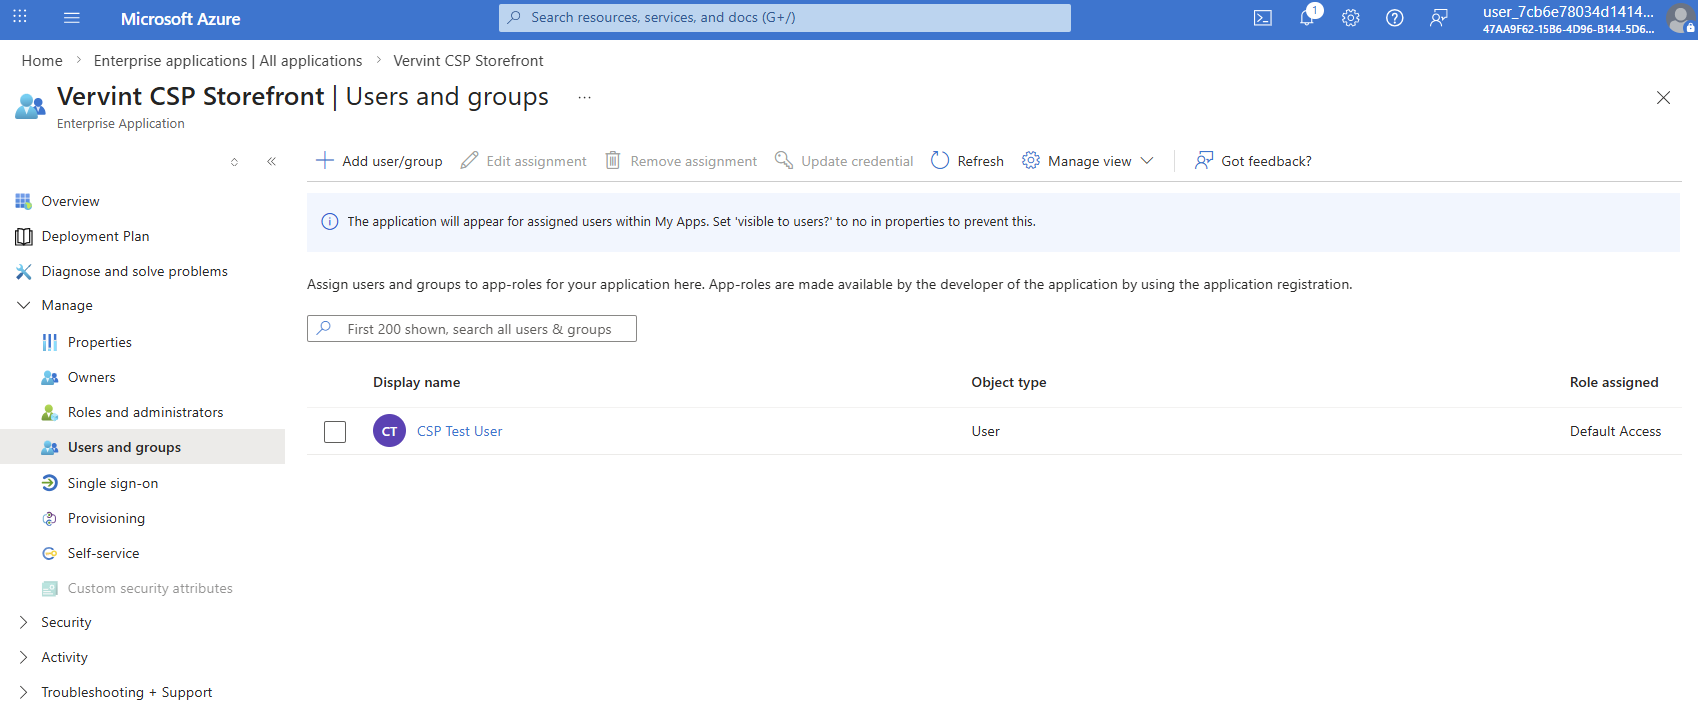This screenshot has height=728, width=1698.
Task: Open the top bar feedback icon
Action: [x=1439, y=18]
